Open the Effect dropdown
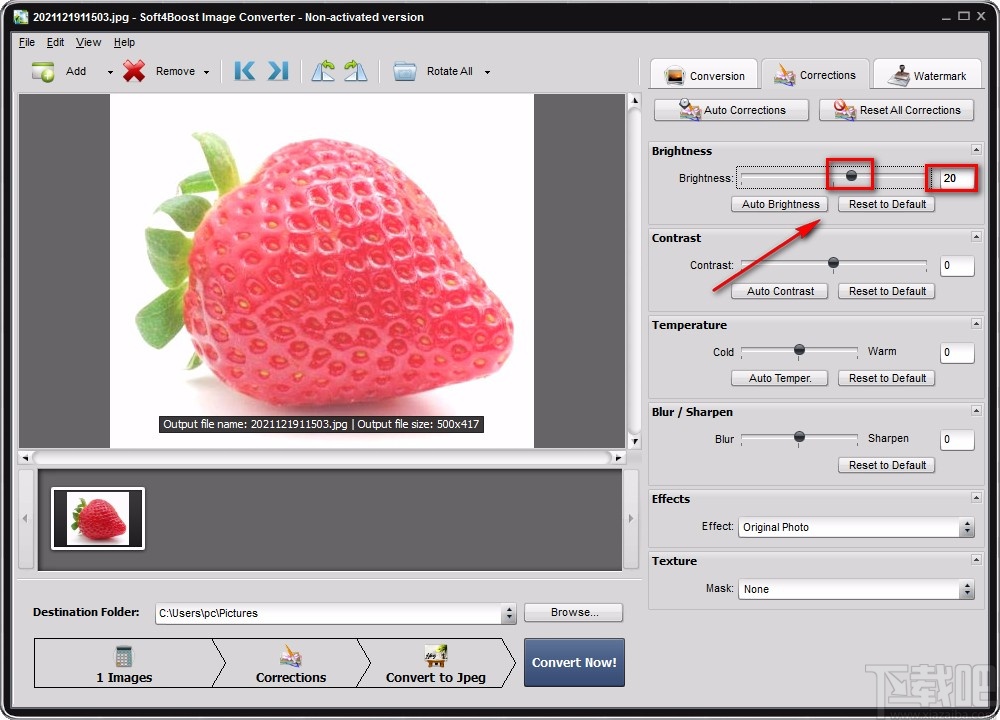This screenshot has height=720, width=1000. 966,527
